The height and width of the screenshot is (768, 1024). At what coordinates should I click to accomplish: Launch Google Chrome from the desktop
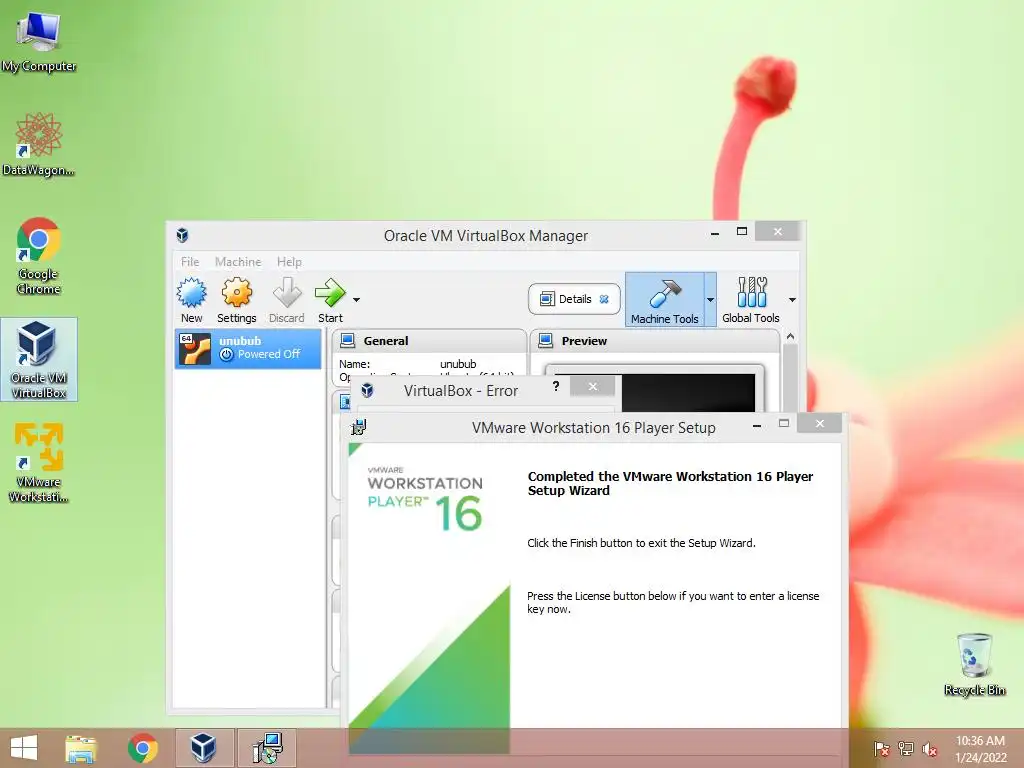[x=39, y=256]
